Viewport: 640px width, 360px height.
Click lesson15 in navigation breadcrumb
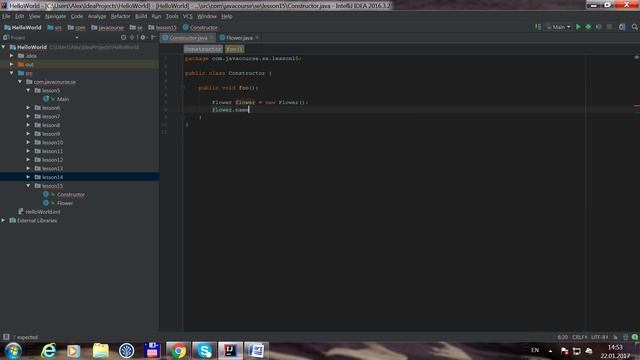(162, 27)
